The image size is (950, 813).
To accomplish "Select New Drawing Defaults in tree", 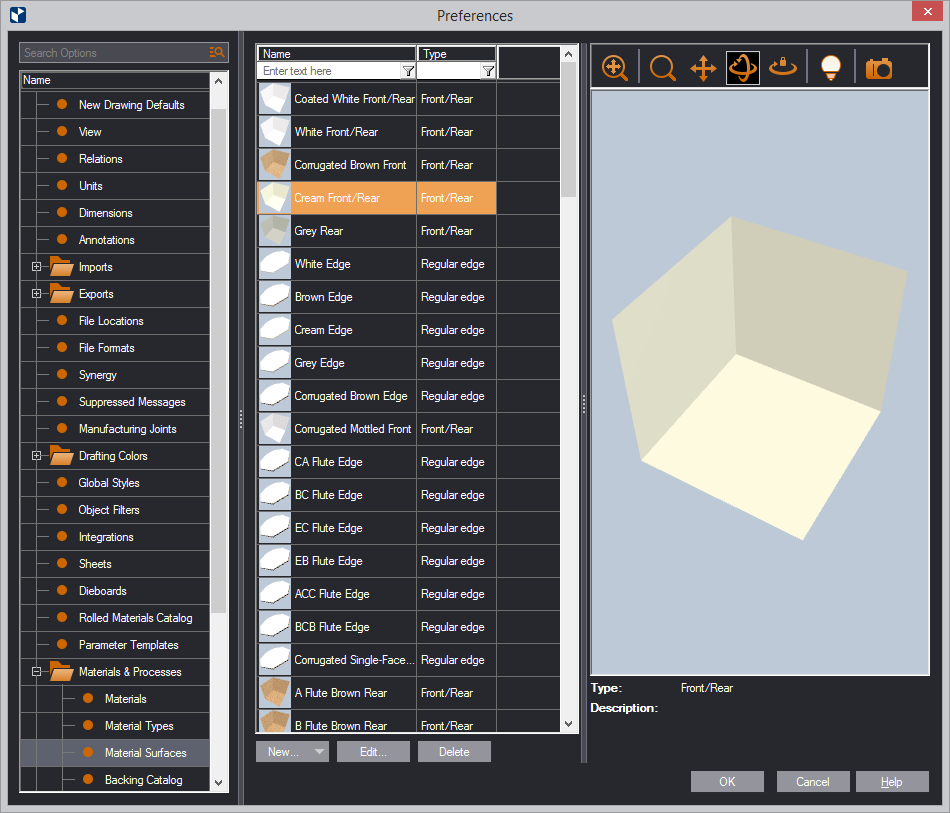I will tap(131, 105).
